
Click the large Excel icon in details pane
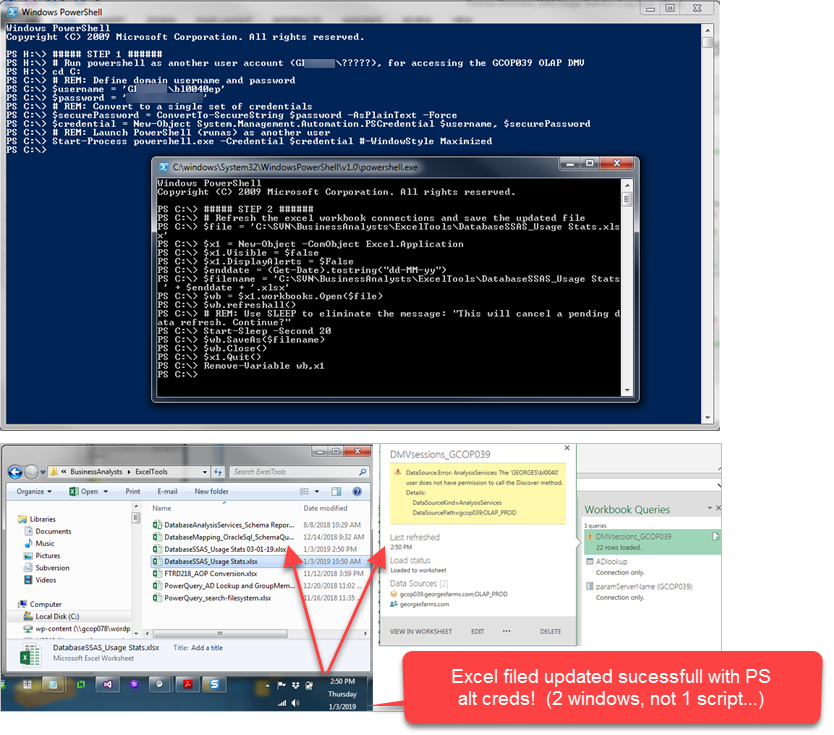pyautogui.click(x=30, y=654)
